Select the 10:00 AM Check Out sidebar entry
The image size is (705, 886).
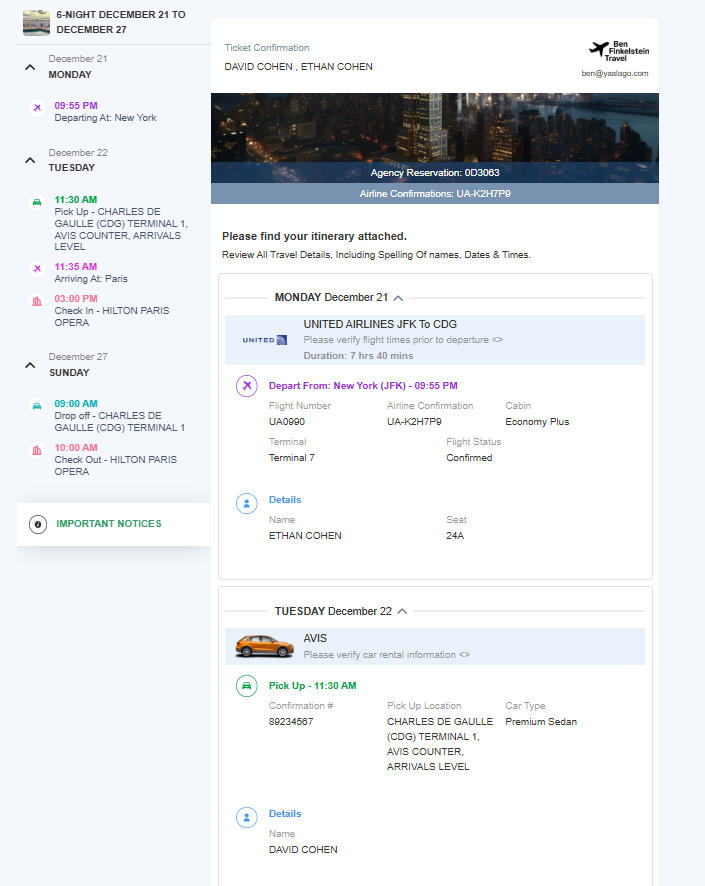pos(116,459)
